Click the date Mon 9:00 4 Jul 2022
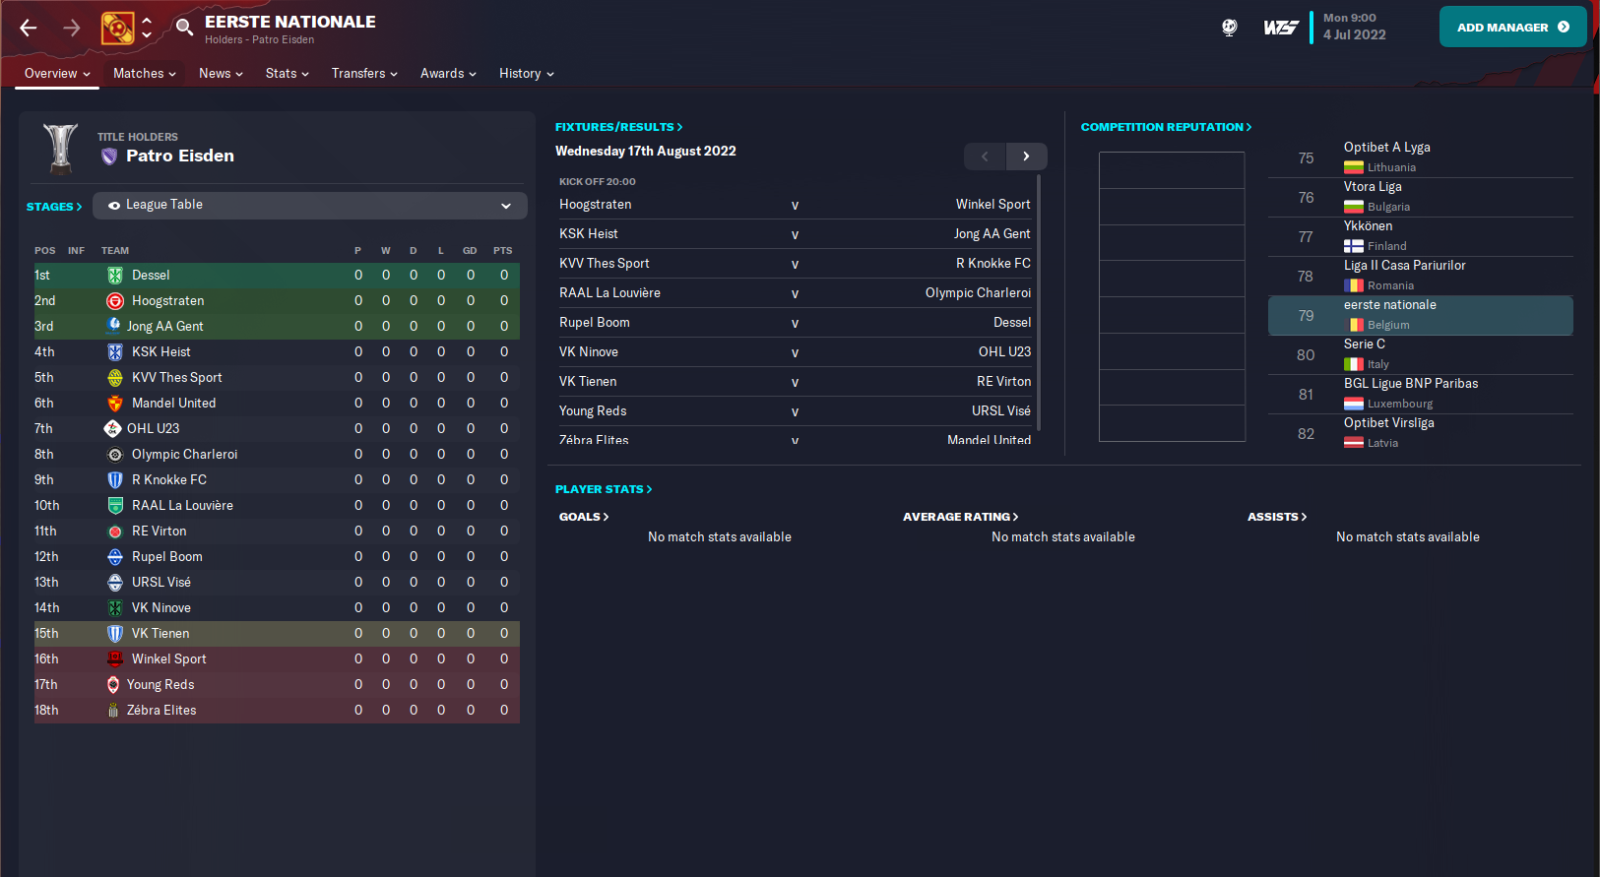The width and height of the screenshot is (1600, 877). [1354, 27]
